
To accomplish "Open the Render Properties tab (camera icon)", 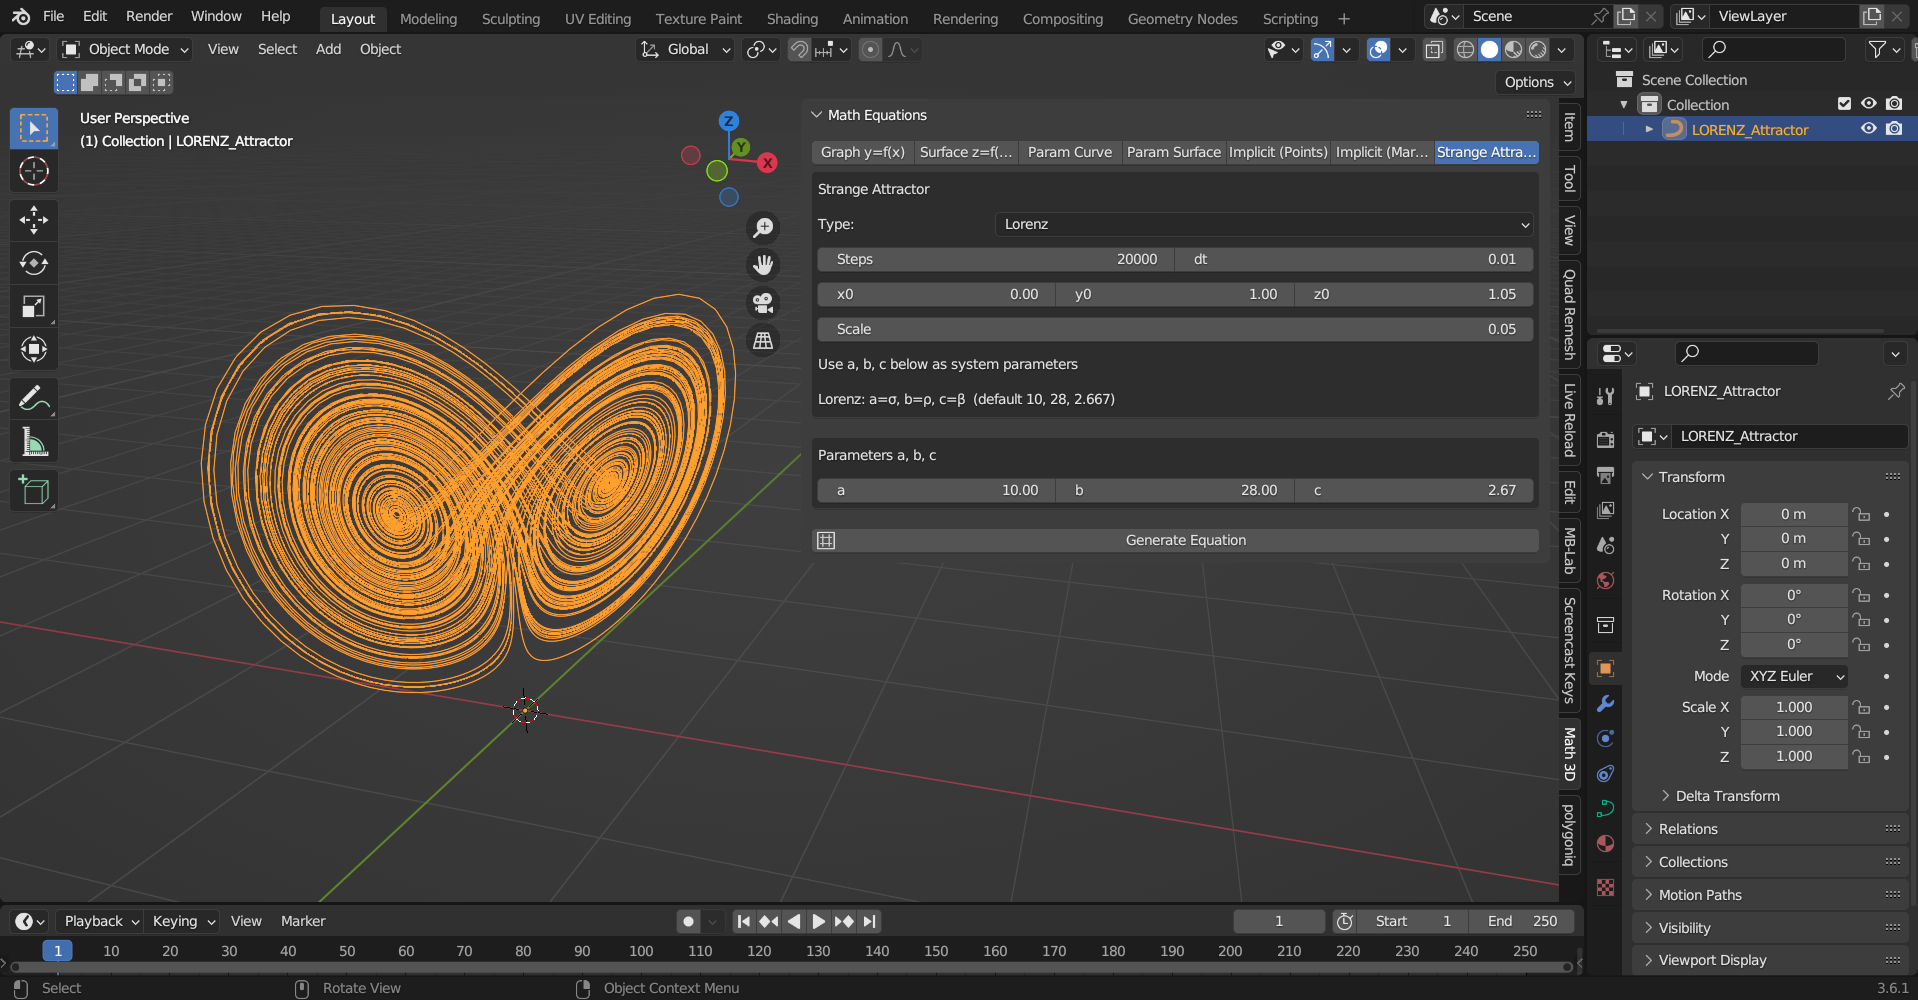I will [x=1605, y=438].
